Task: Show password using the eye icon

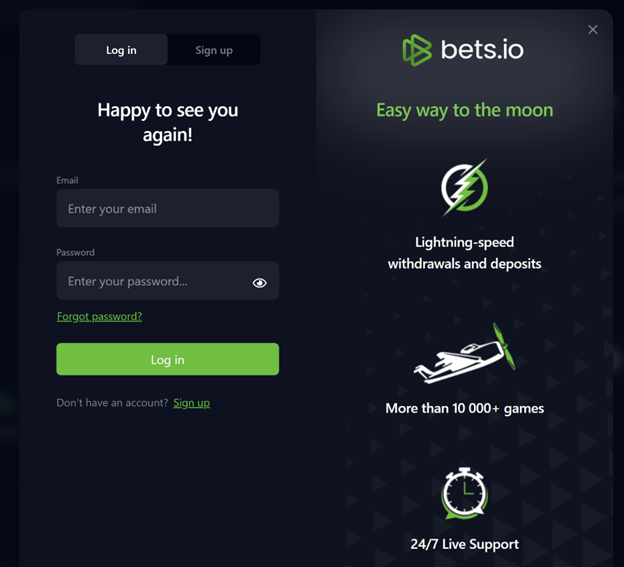Action: 260,283
